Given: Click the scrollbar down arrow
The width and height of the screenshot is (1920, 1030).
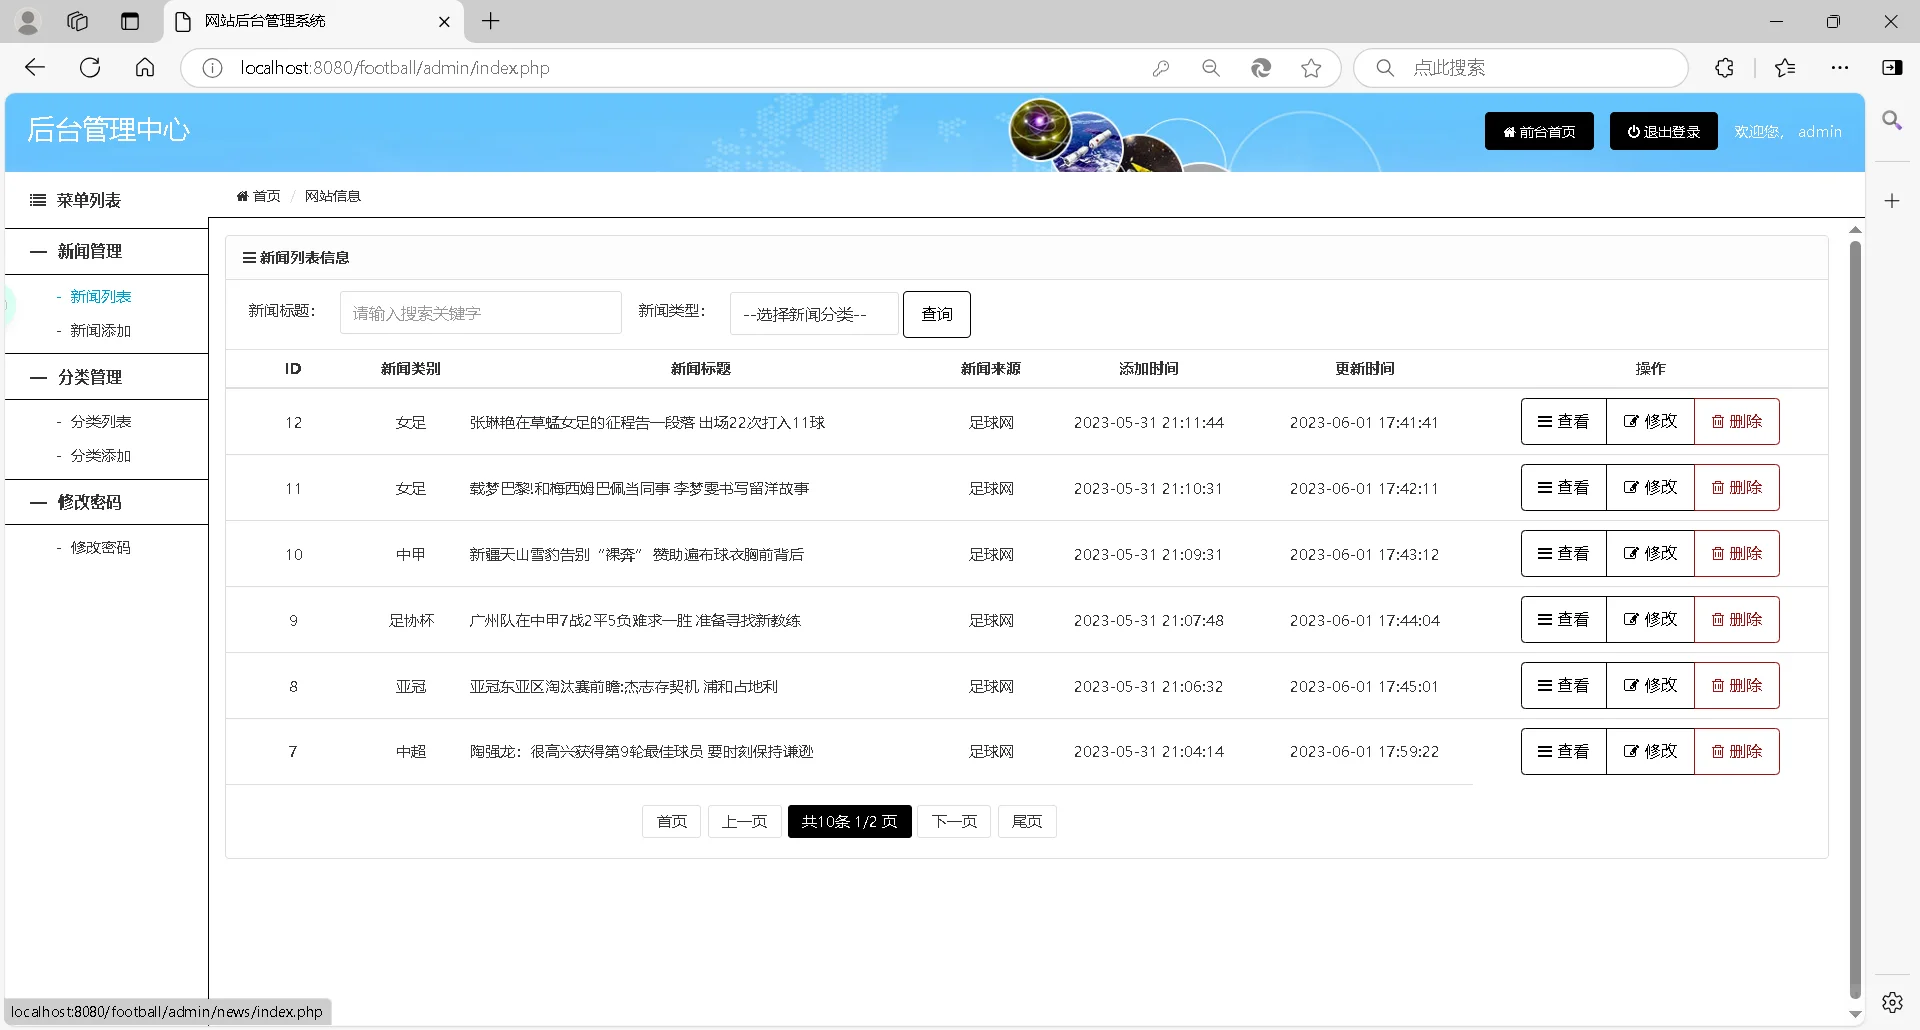Looking at the screenshot, I should tap(1856, 1012).
